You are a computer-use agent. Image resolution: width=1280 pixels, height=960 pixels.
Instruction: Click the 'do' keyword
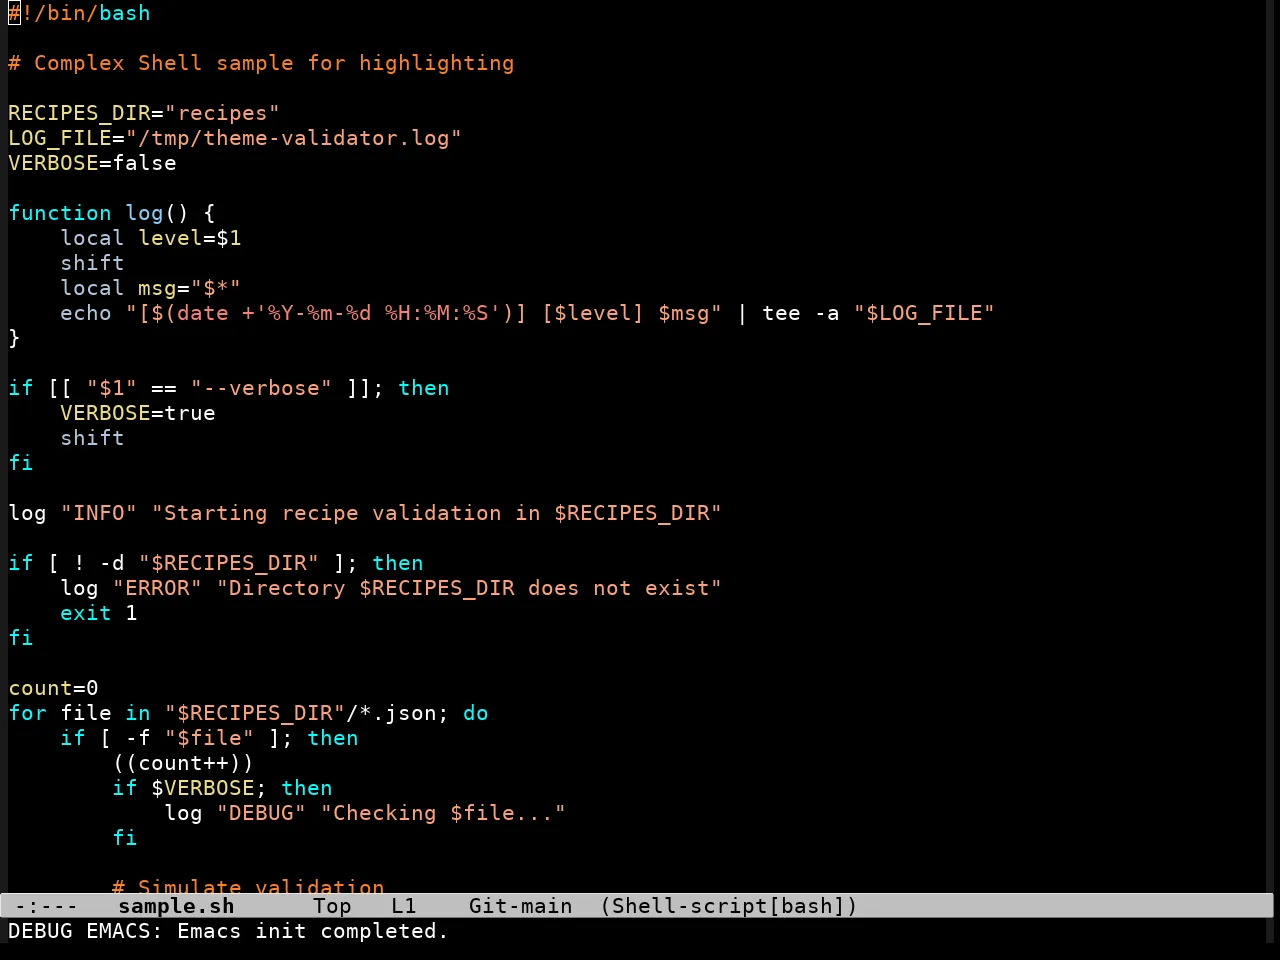tap(476, 713)
